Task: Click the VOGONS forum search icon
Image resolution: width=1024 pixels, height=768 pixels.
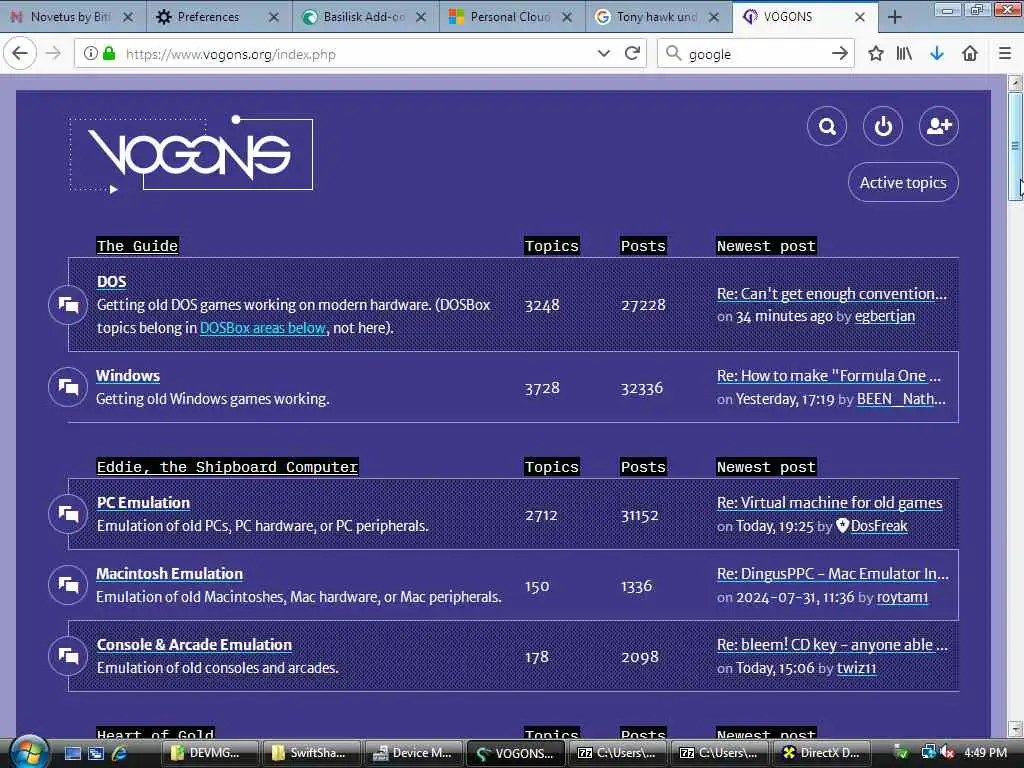Action: (827, 126)
